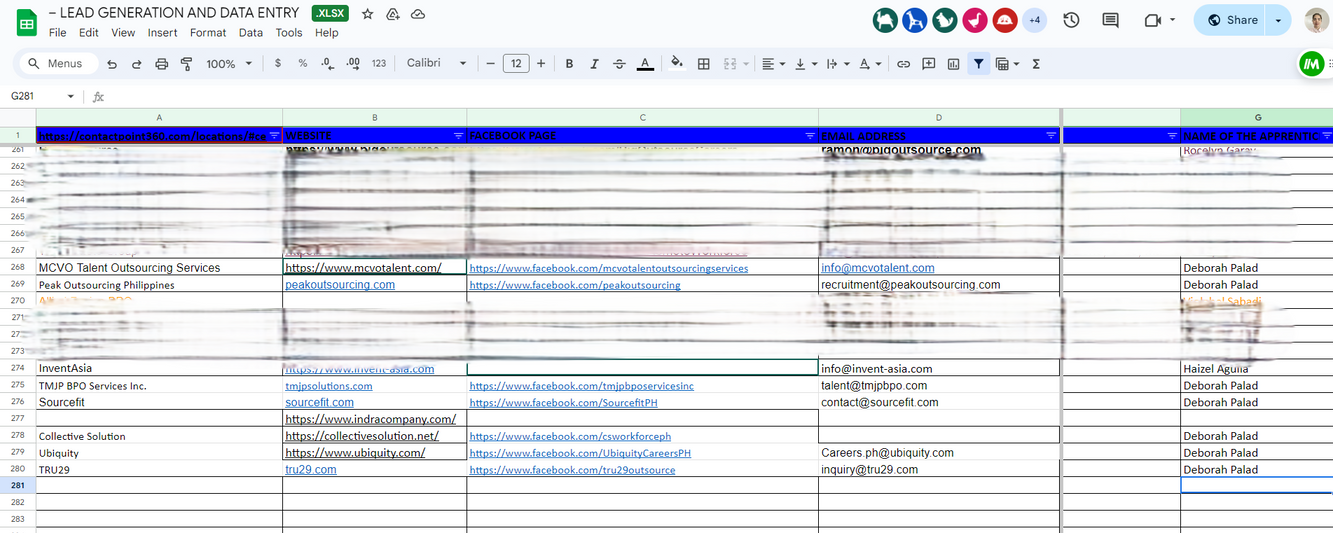Check the cloud document status icon
The height and width of the screenshot is (533, 1333).
(418, 14)
